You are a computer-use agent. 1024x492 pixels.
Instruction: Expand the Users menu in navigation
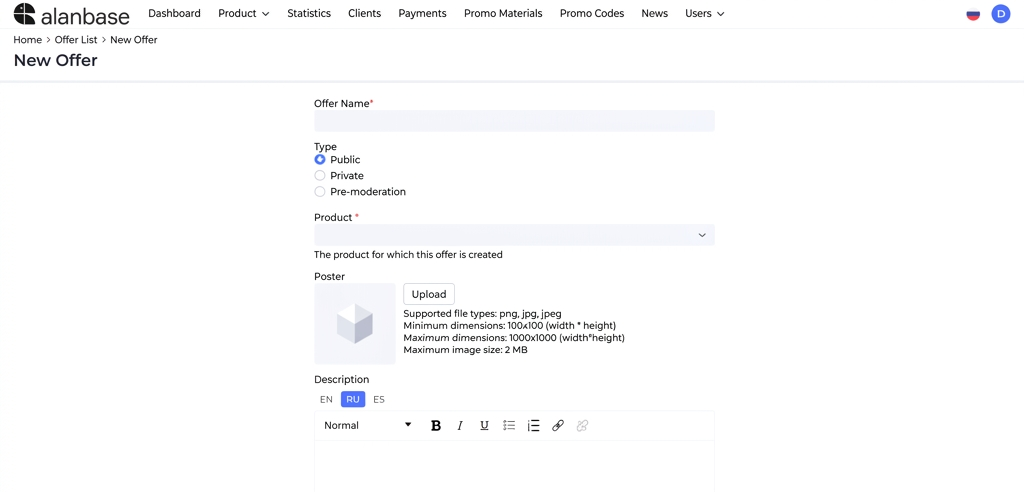click(x=705, y=14)
